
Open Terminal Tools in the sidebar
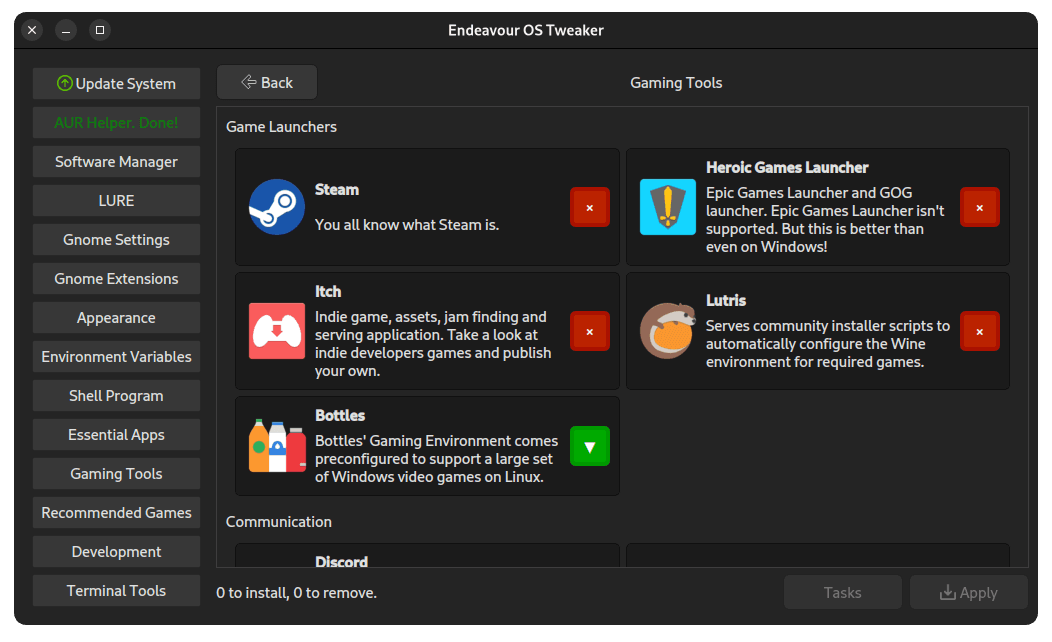point(116,590)
